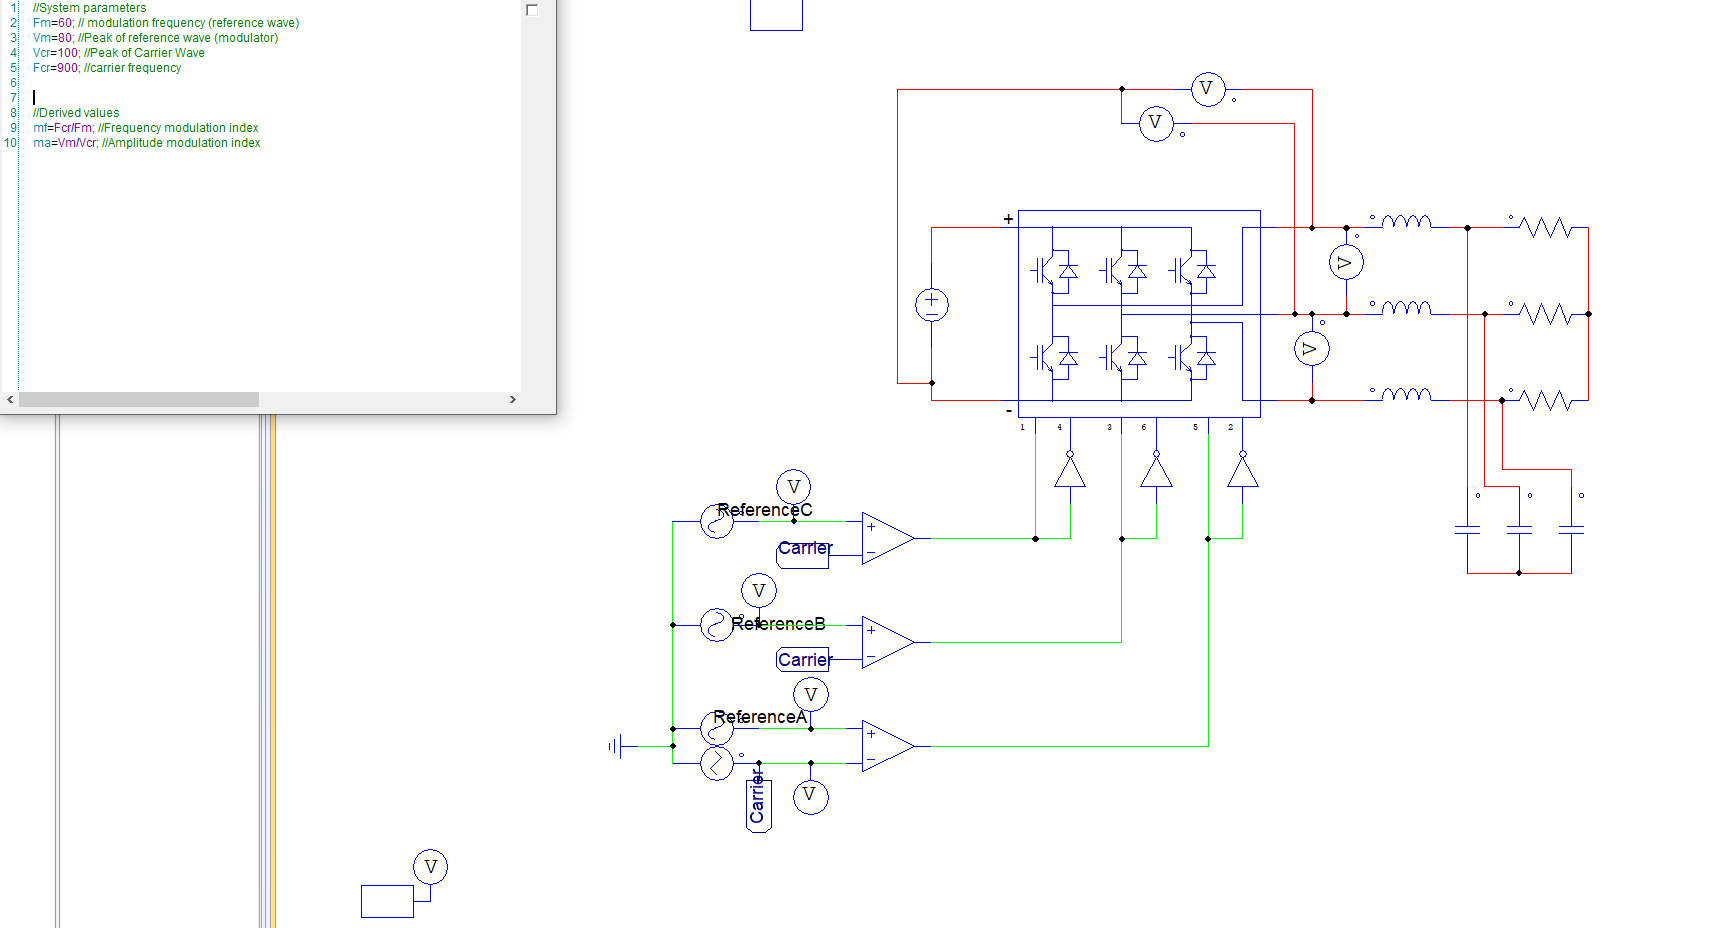This screenshot has height=928, width=1732.
Task: Select the rectangle block at top center
Action: click(776, 15)
